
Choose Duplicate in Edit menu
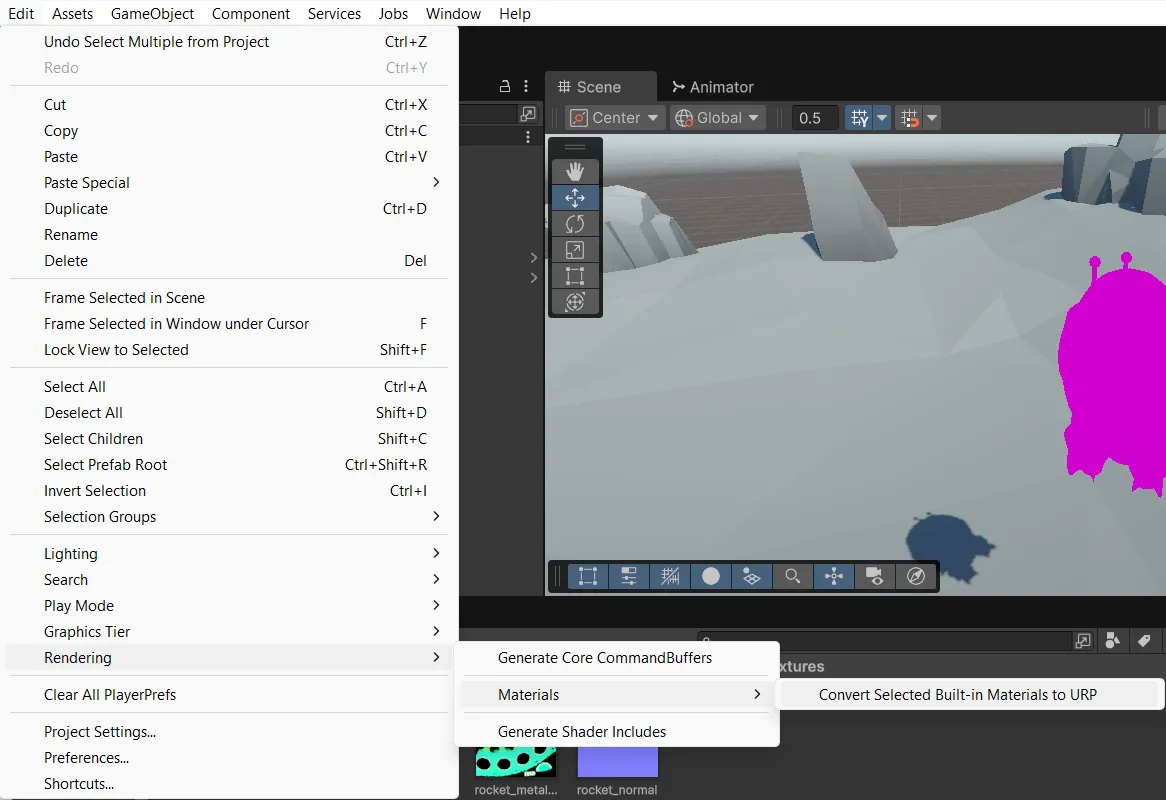(x=229, y=209)
